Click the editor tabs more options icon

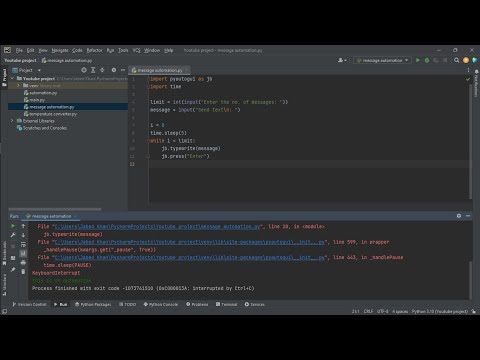(x=468, y=70)
